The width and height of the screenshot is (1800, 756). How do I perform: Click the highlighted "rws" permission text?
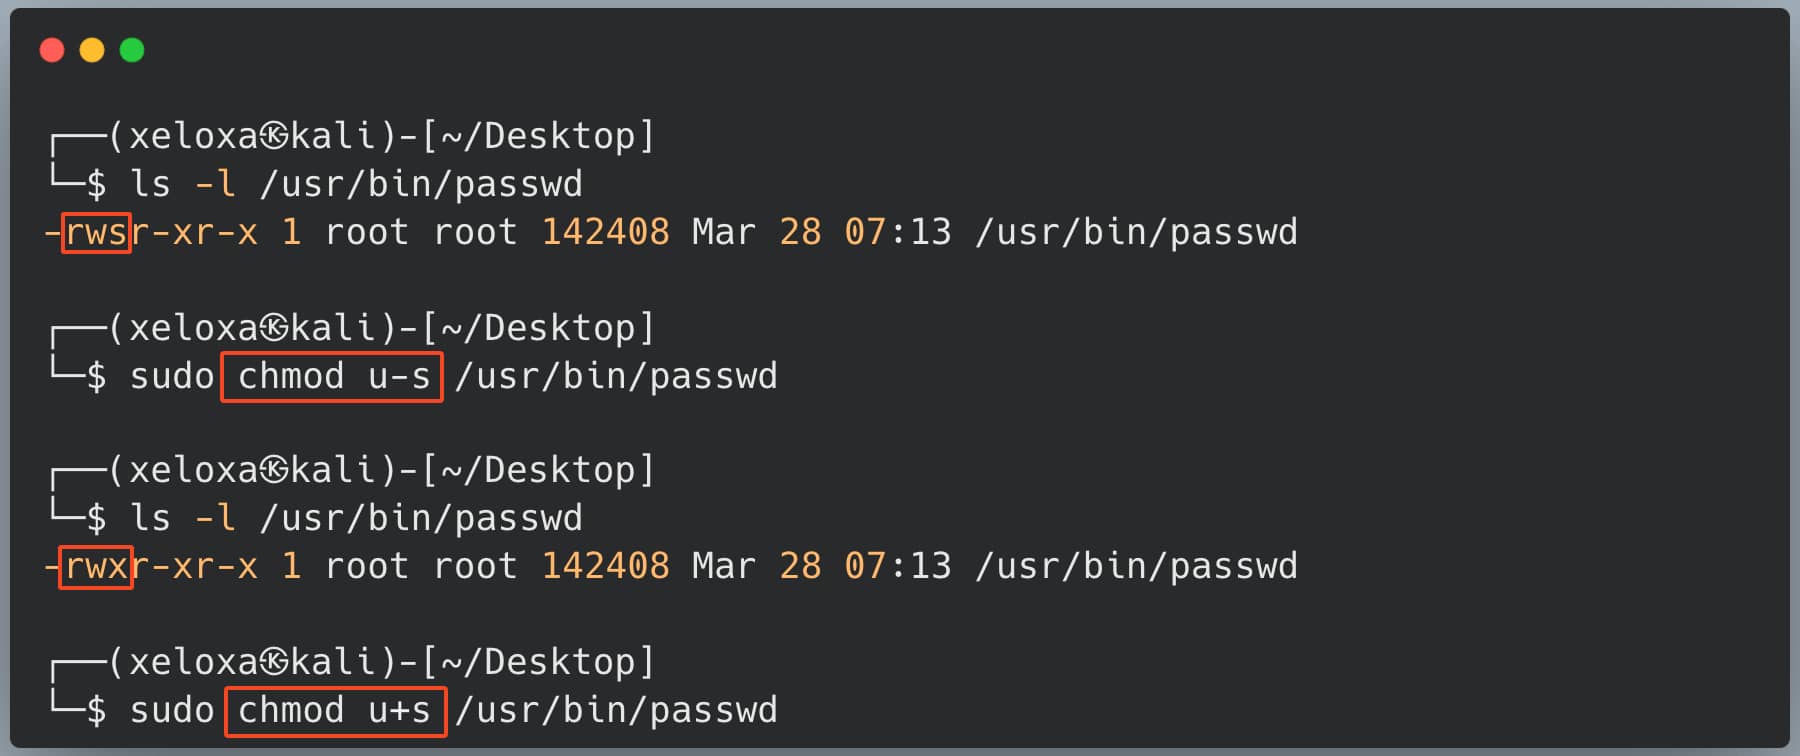[x=96, y=233]
